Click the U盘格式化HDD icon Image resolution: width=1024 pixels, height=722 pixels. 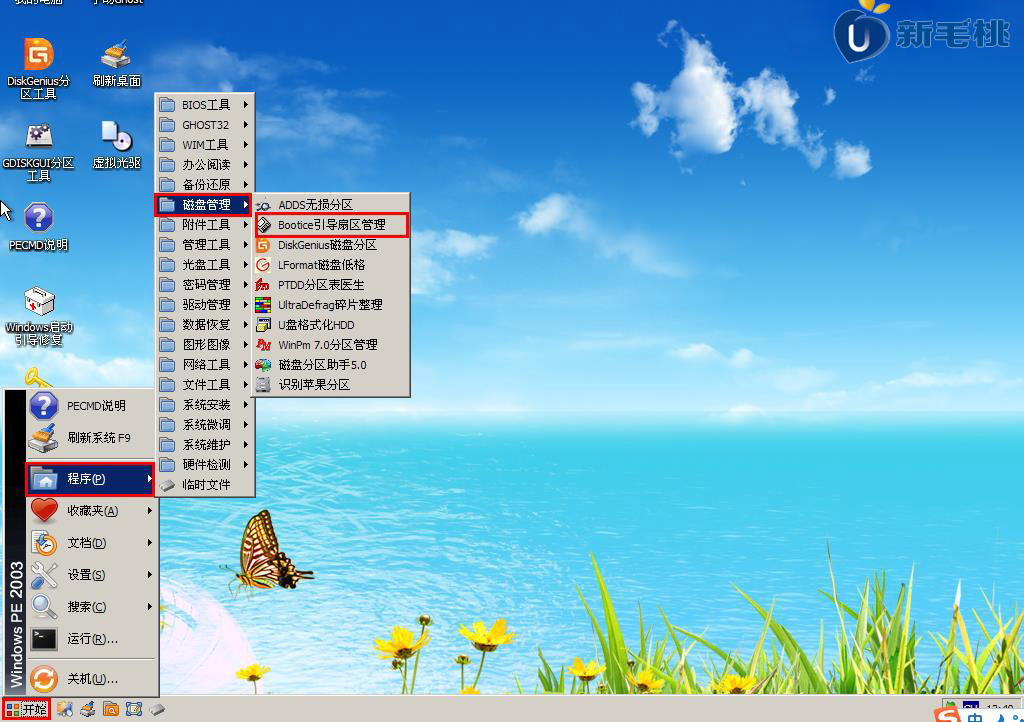click(263, 325)
